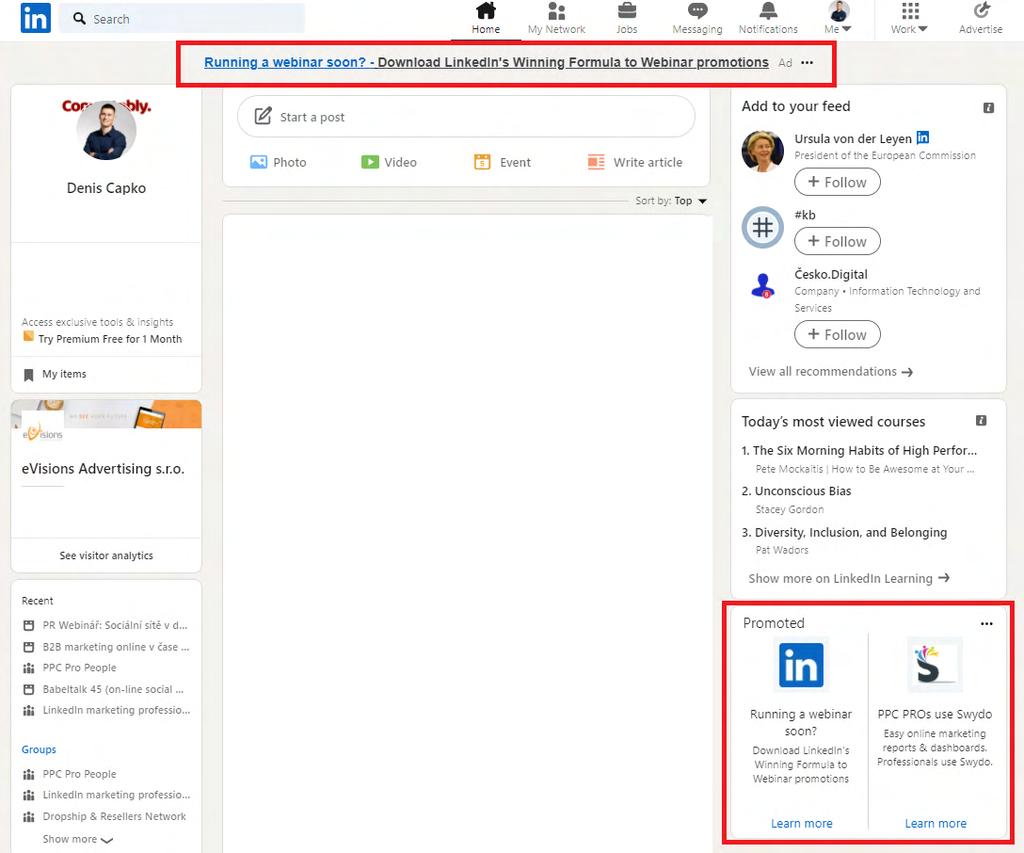Image resolution: width=1024 pixels, height=853 pixels.
Task: Follow Česko.Digital
Action: pyautogui.click(x=837, y=335)
